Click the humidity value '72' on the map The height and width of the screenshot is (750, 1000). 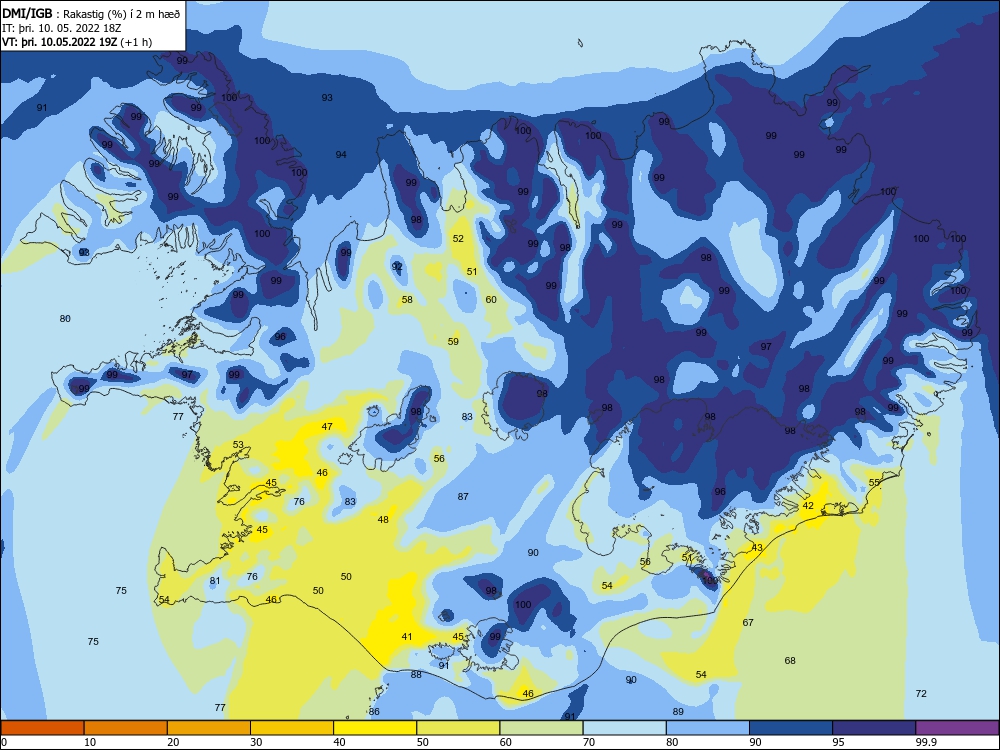[x=921, y=693]
